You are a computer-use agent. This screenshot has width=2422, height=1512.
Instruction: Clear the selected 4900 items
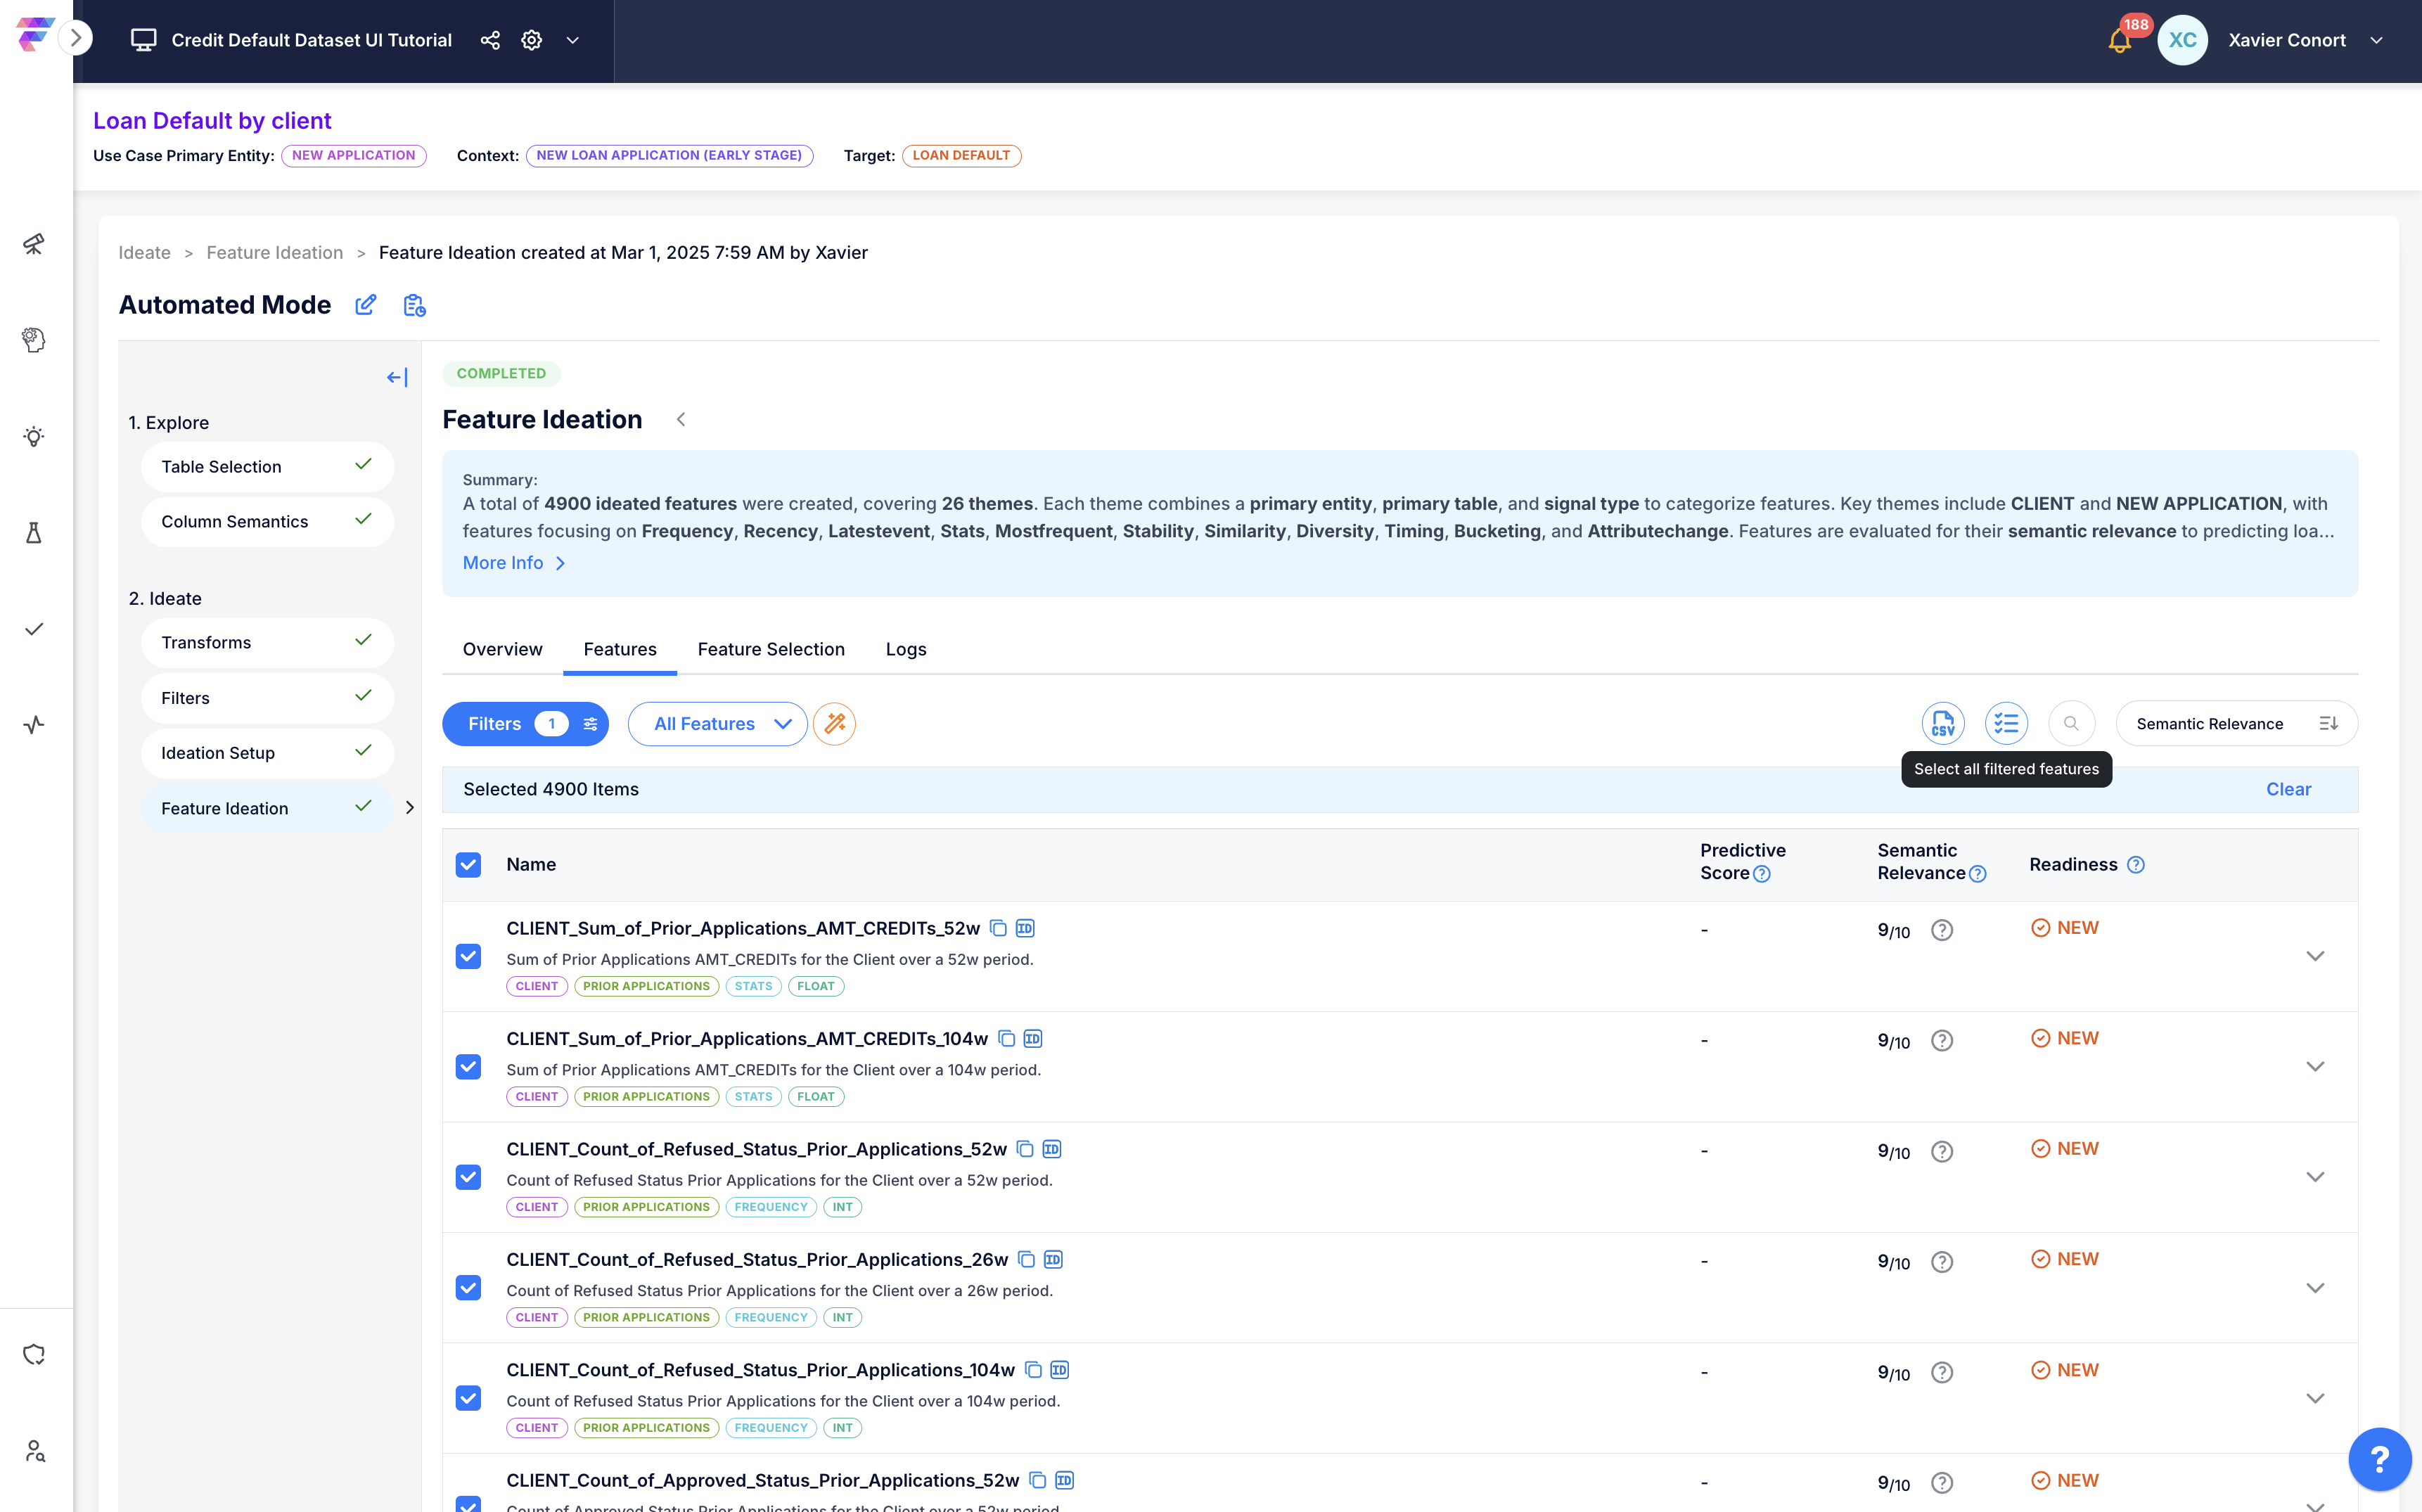pos(2288,789)
